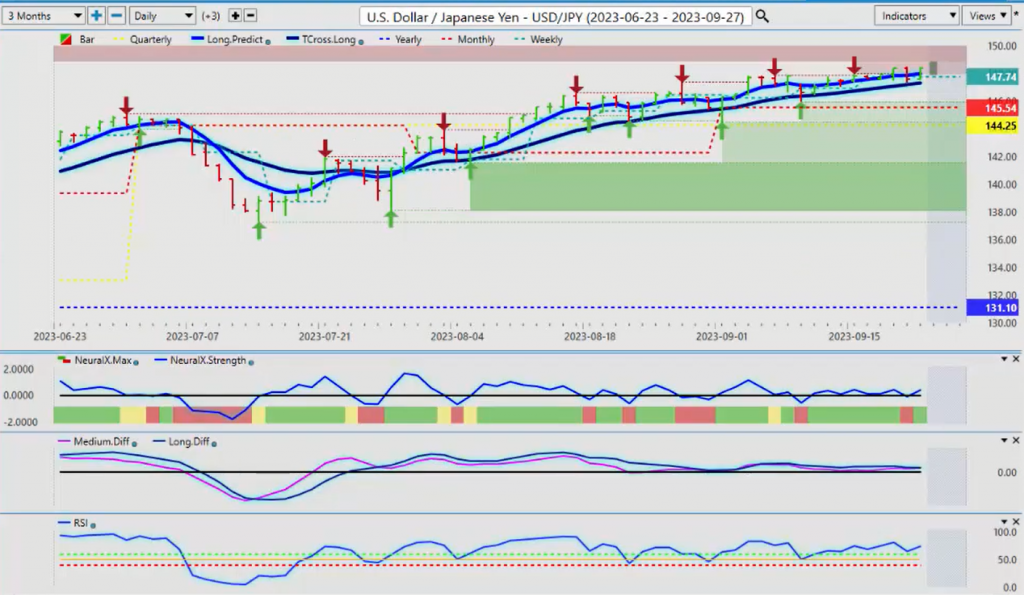Click the red 145.54 monthly price tag

[991, 108]
